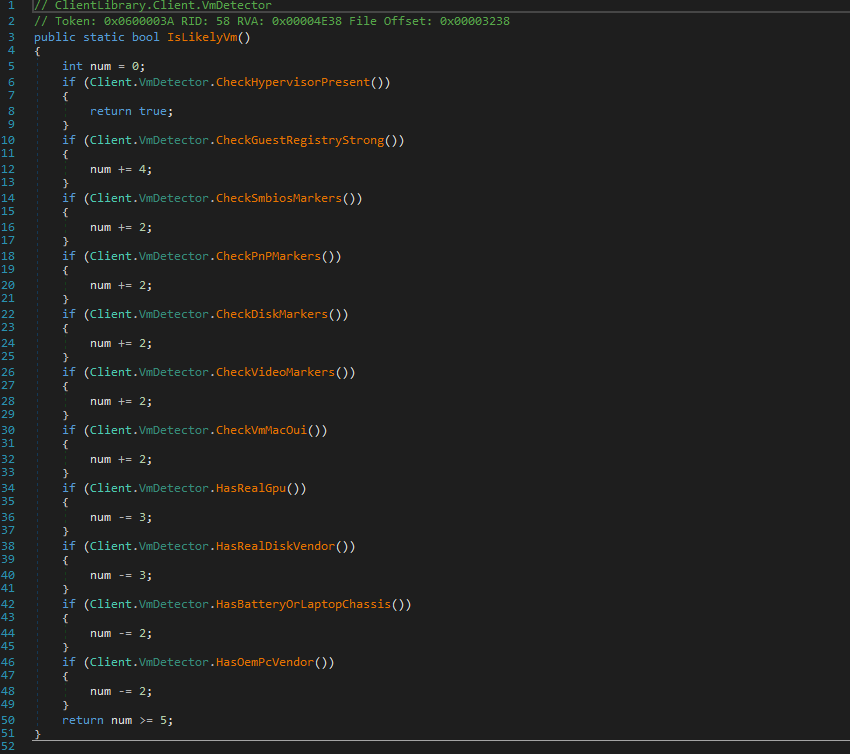Open the HasBatteryOrLaptopChassis method reference
This screenshot has height=754, width=850.
click(303, 604)
